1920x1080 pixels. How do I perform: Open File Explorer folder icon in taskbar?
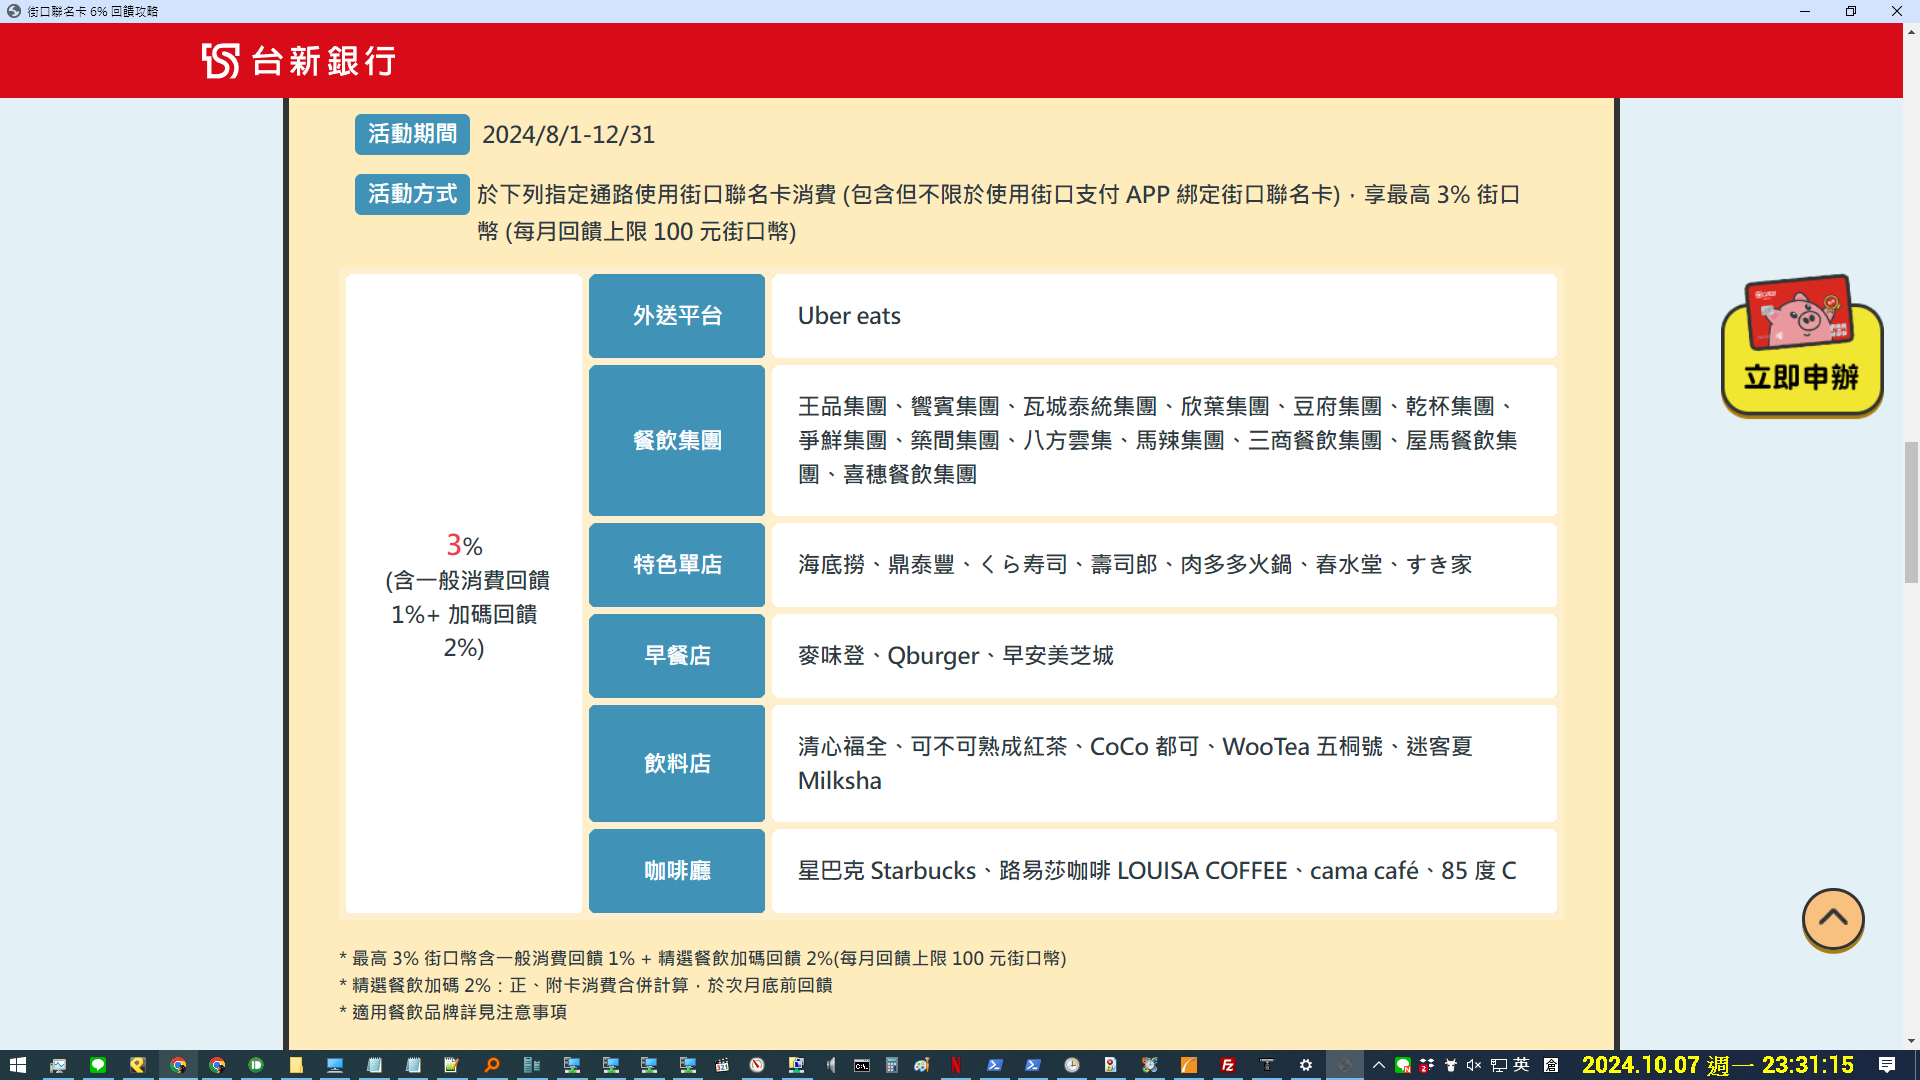tap(295, 1065)
